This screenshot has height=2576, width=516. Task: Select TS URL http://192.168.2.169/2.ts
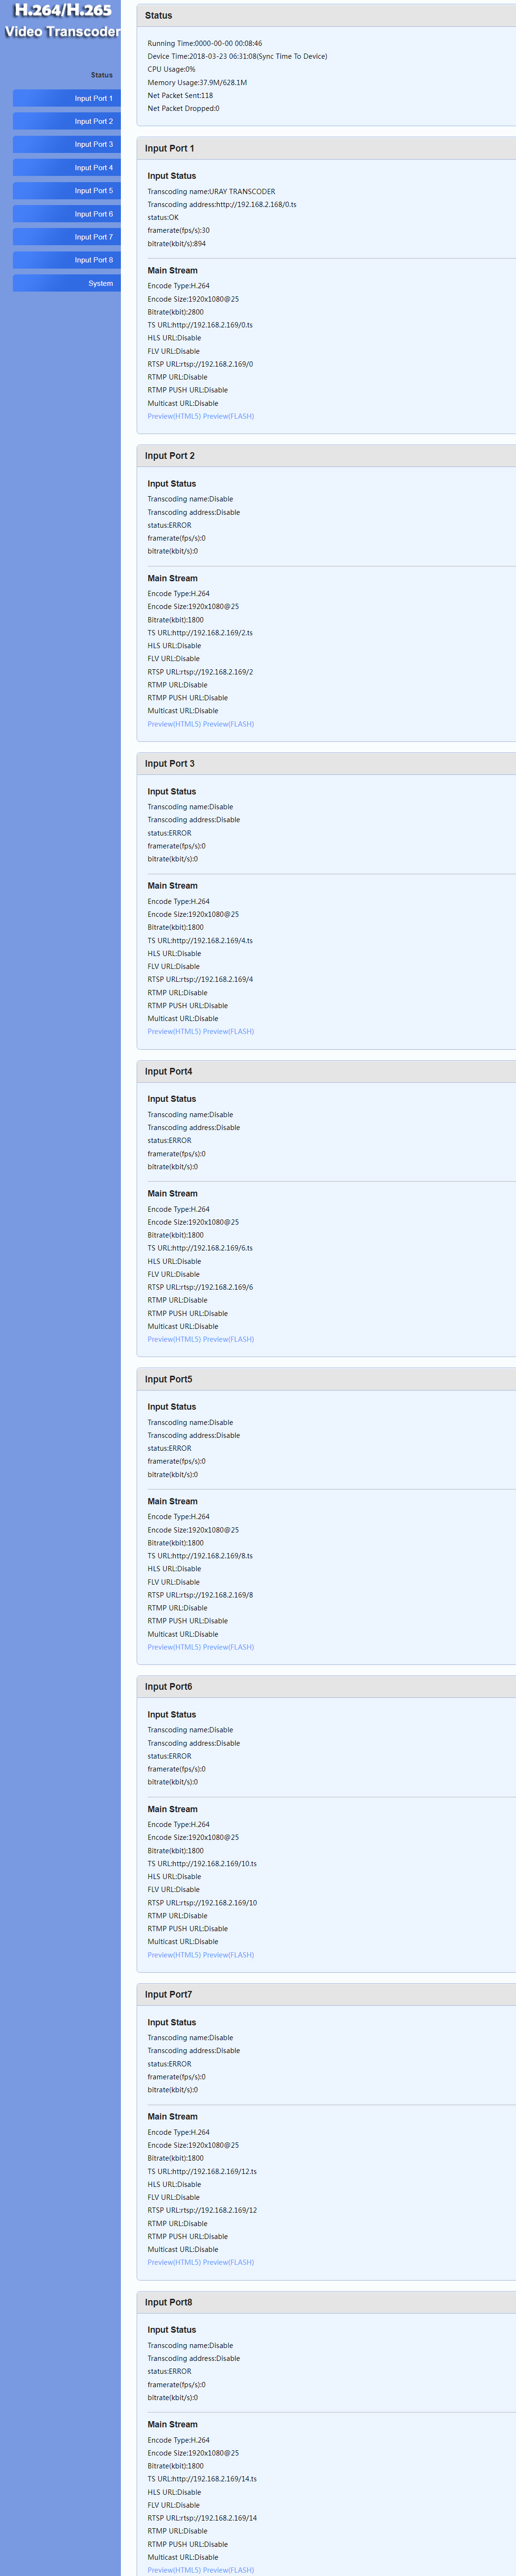coord(200,633)
